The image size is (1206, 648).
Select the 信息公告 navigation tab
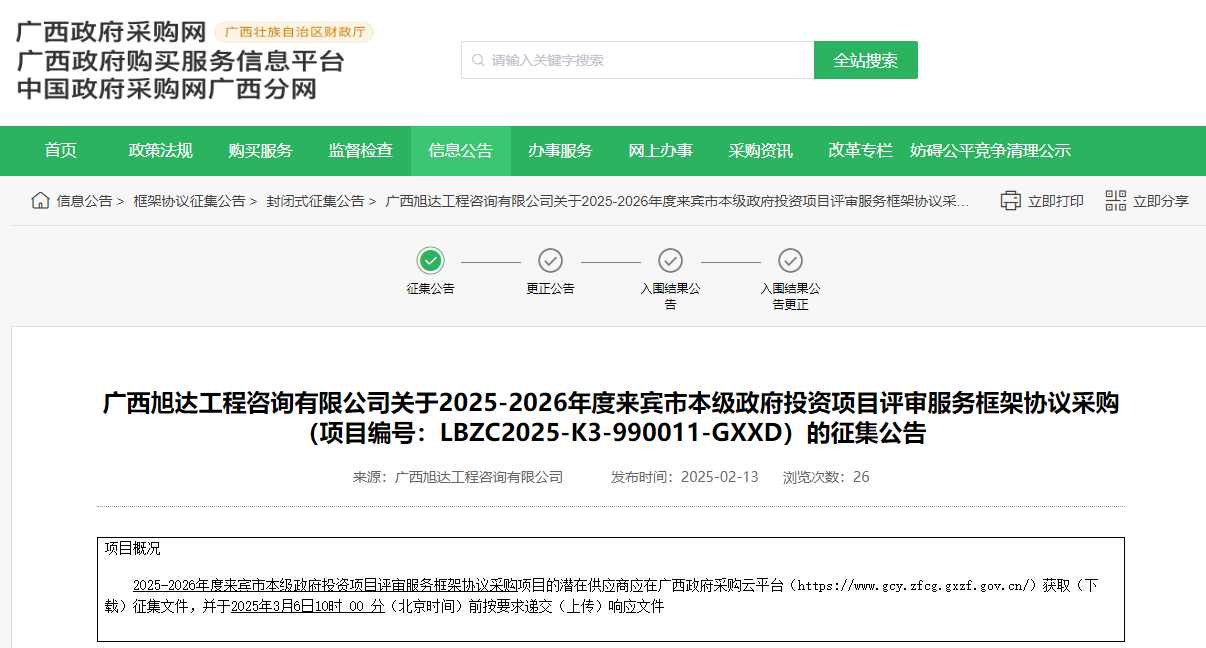[x=461, y=150]
